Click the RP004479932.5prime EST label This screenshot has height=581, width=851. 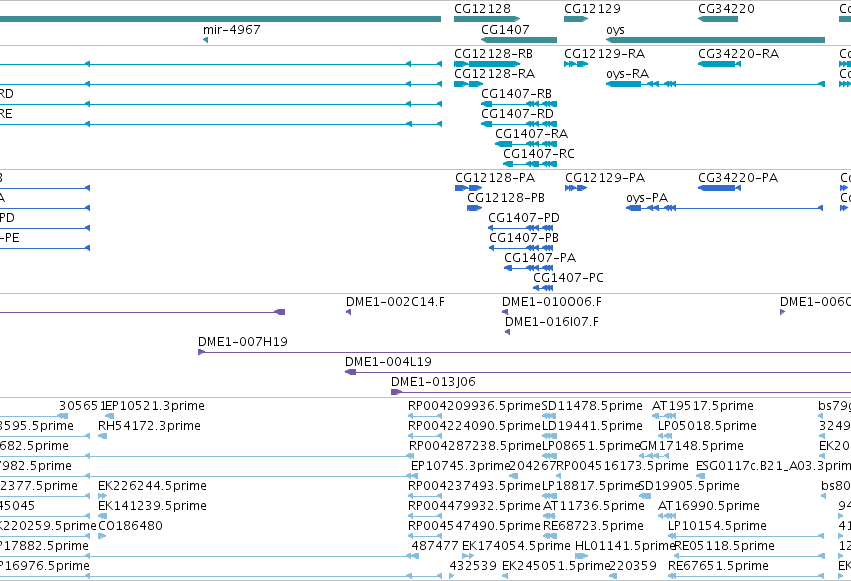(x=475, y=506)
